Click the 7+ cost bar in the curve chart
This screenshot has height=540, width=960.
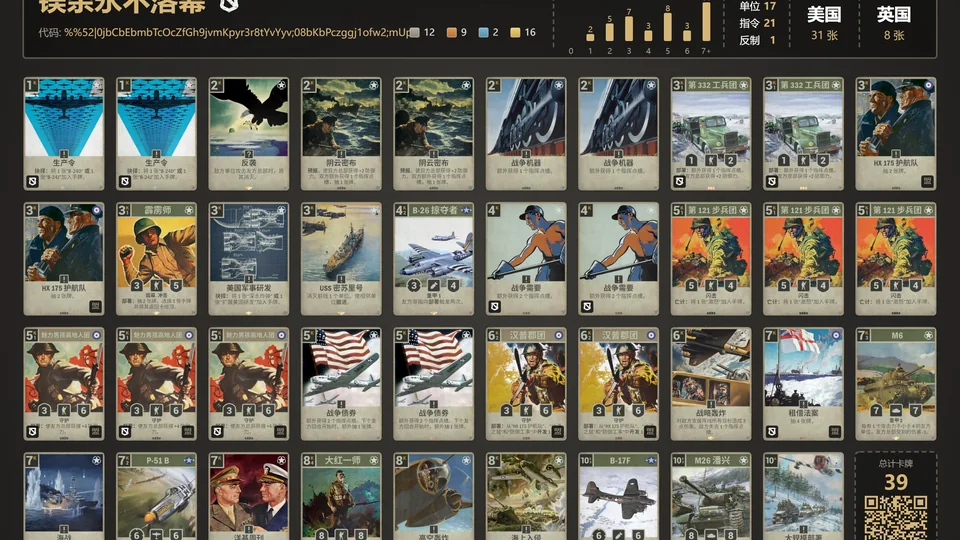point(706,21)
